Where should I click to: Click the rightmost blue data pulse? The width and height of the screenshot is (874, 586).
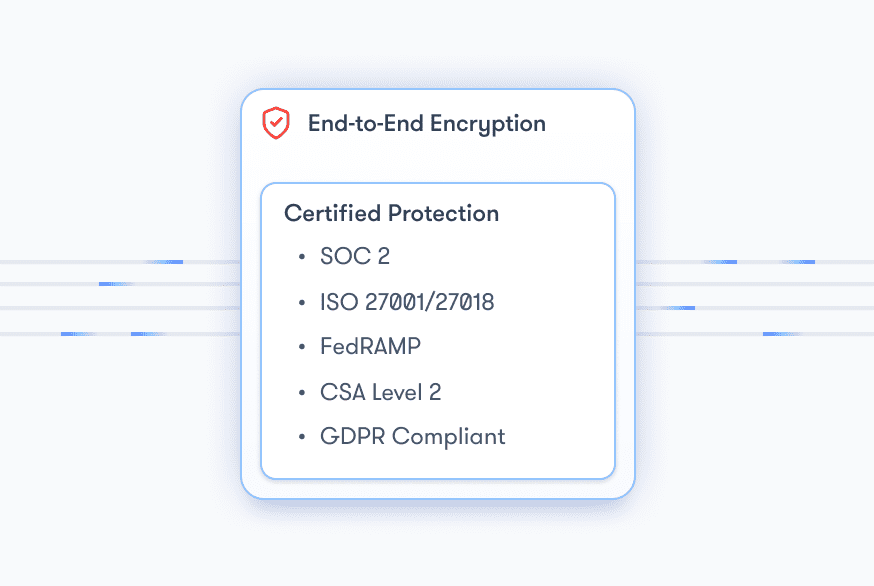pyautogui.click(x=798, y=261)
